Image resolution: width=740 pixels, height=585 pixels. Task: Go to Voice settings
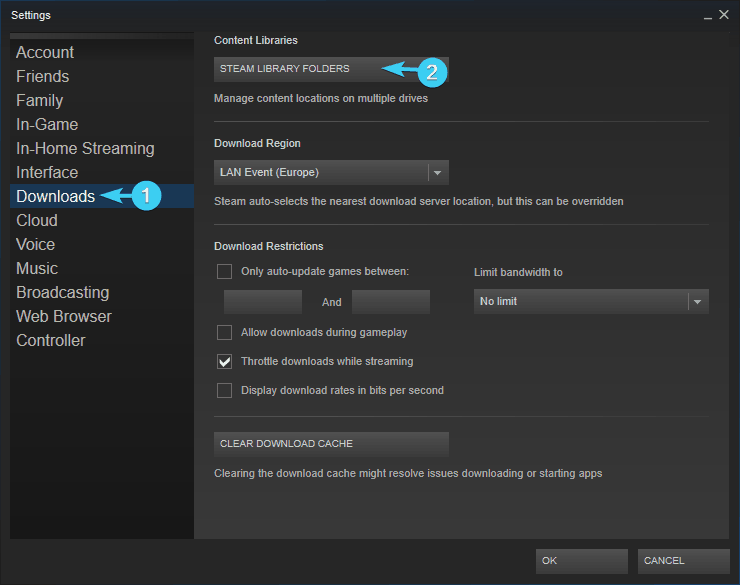(x=101, y=244)
